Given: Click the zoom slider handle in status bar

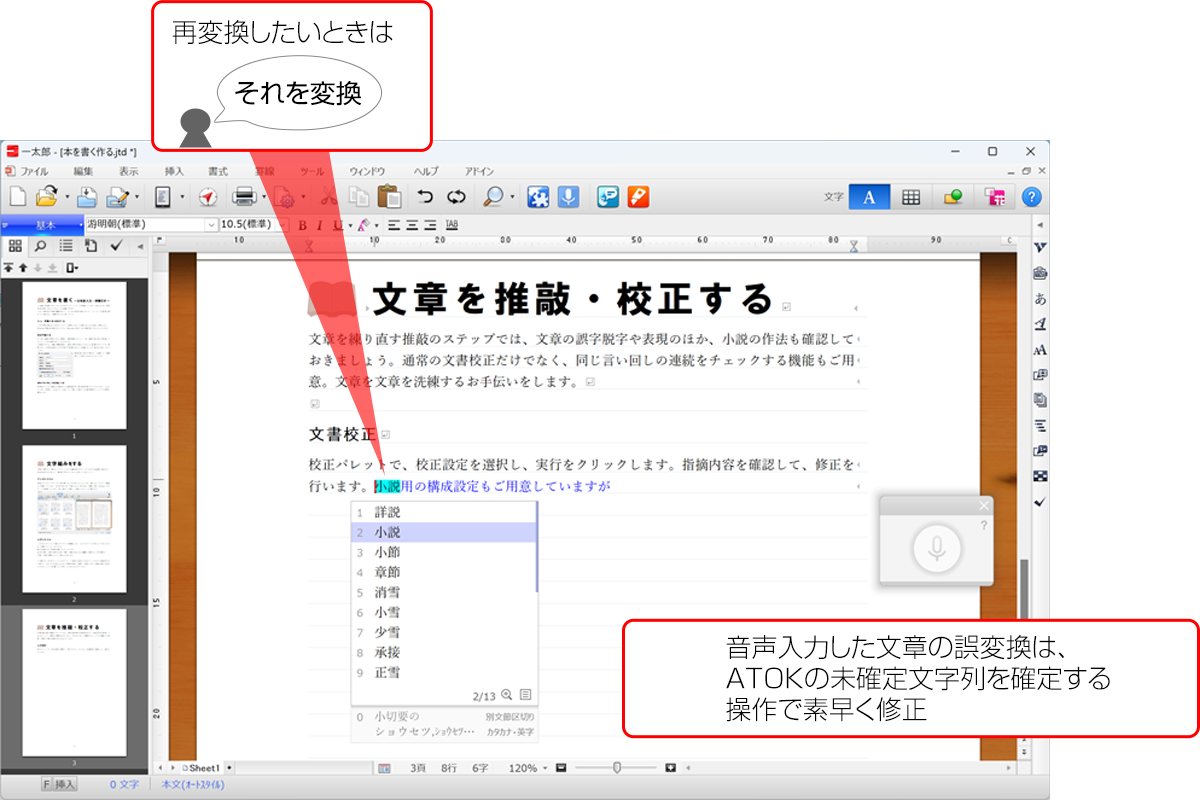Looking at the screenshot, I should pos(617,768).
